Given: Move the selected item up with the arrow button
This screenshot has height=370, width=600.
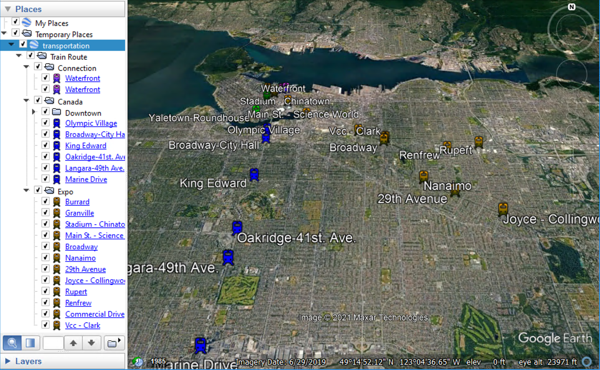Looking at the screenshot, I should (73, 343).
